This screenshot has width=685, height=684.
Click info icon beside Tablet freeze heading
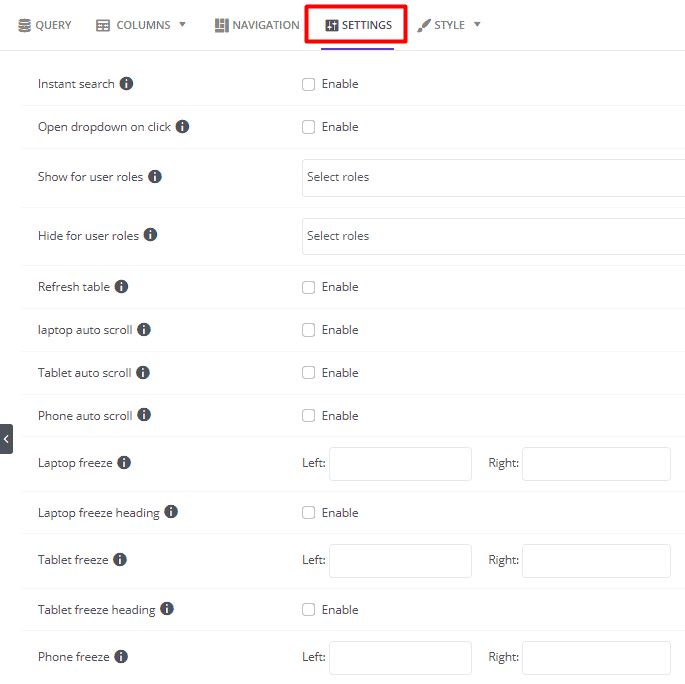(167, 608)
